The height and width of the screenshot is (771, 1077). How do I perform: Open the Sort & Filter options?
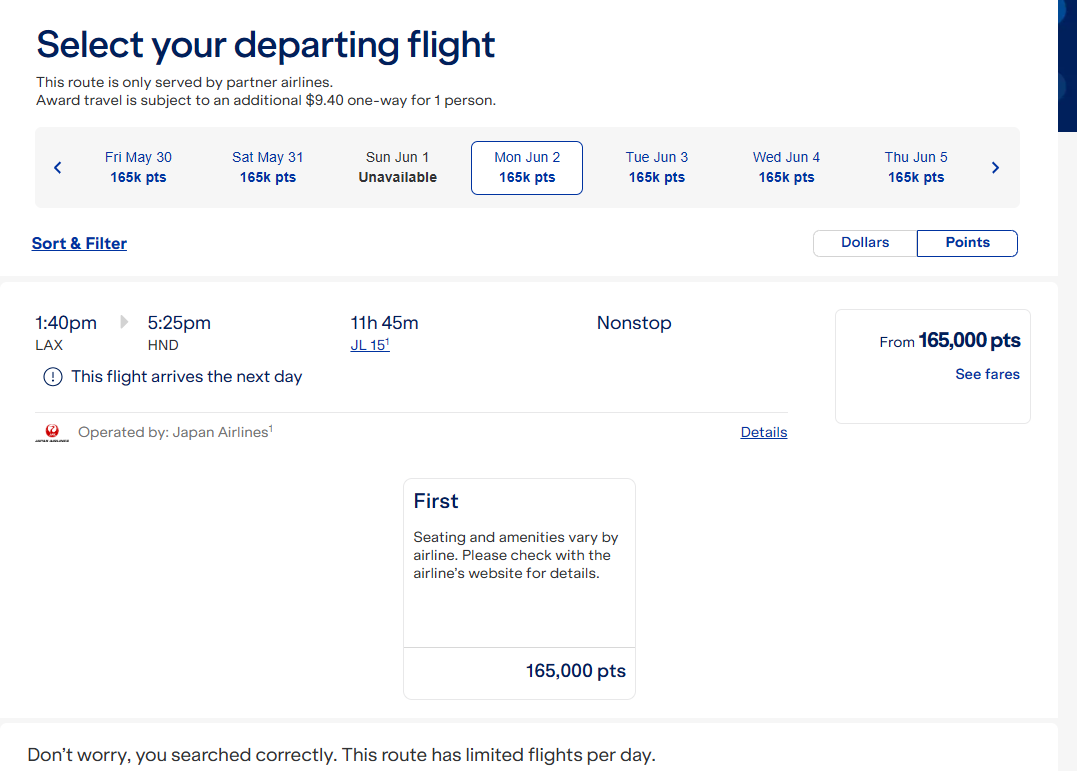79,243
